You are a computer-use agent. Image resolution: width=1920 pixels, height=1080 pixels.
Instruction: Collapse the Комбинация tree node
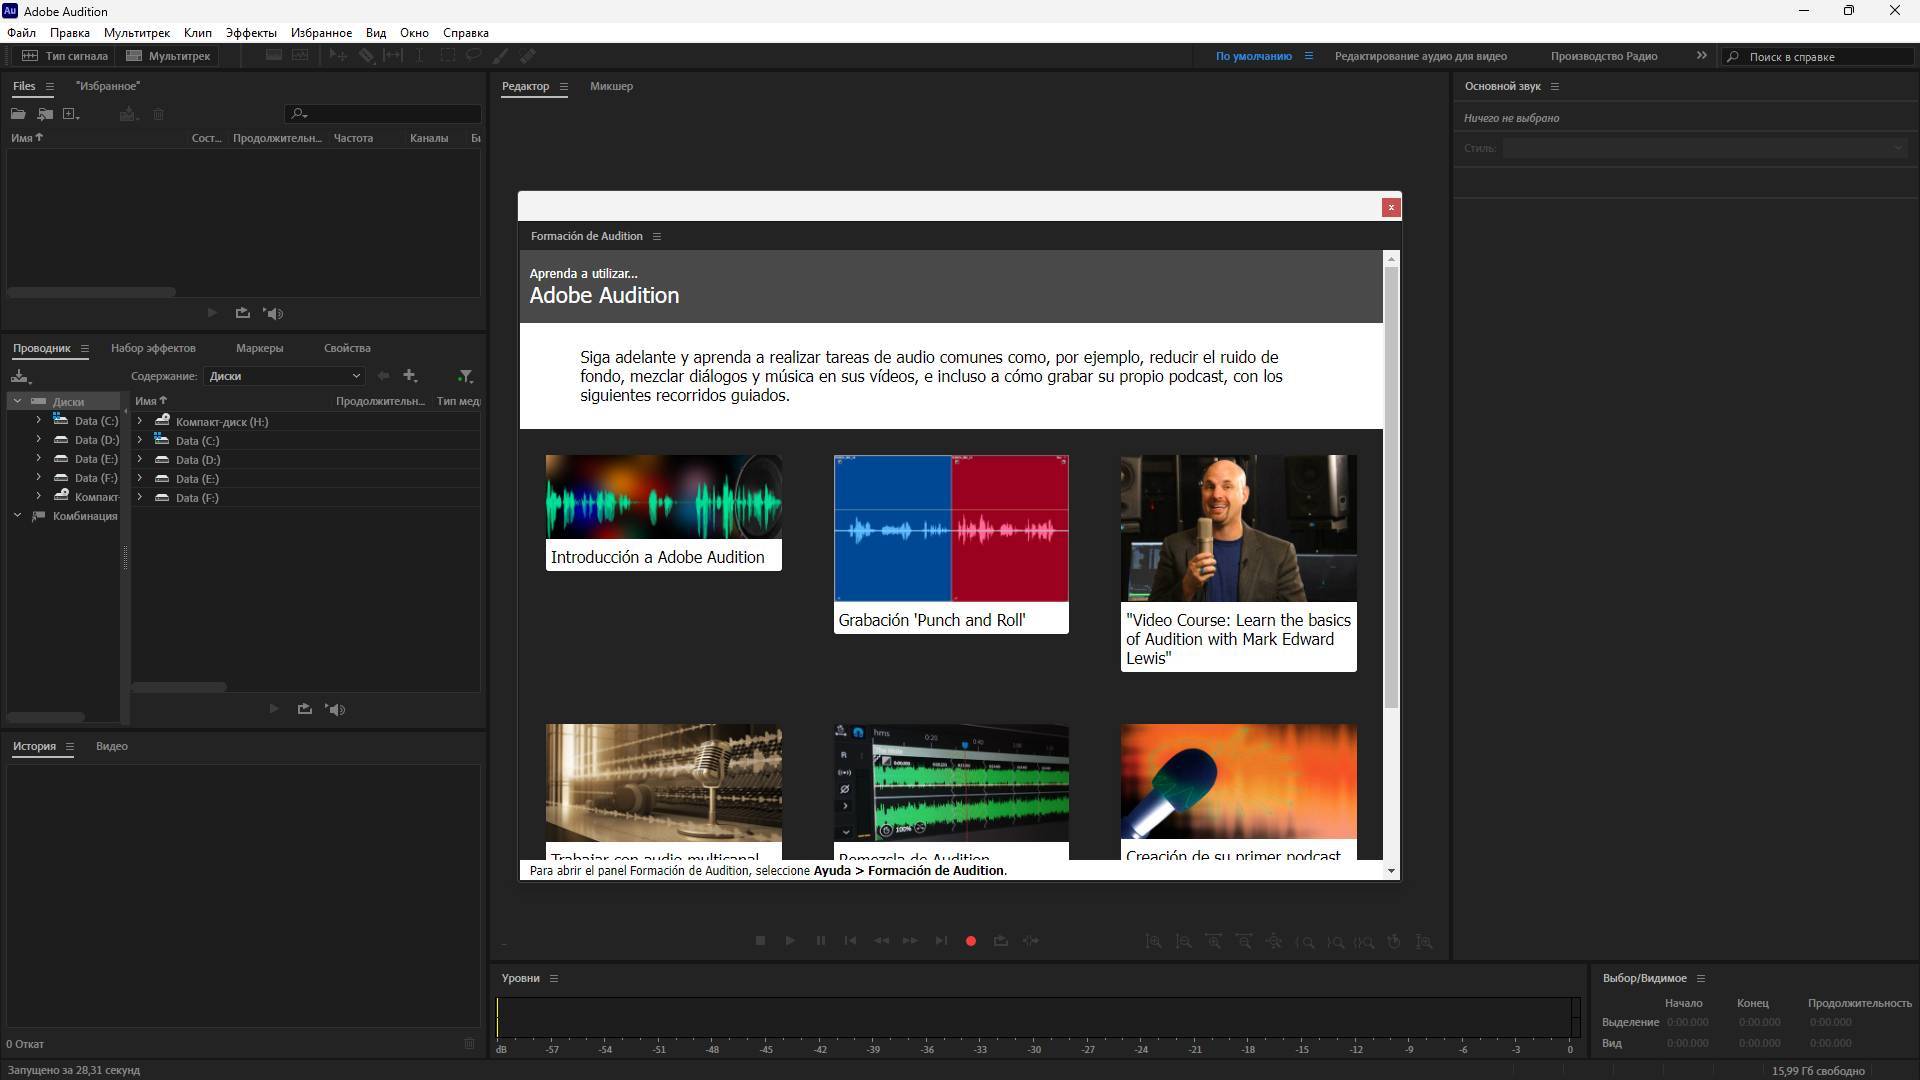click(x=17, y=516)
